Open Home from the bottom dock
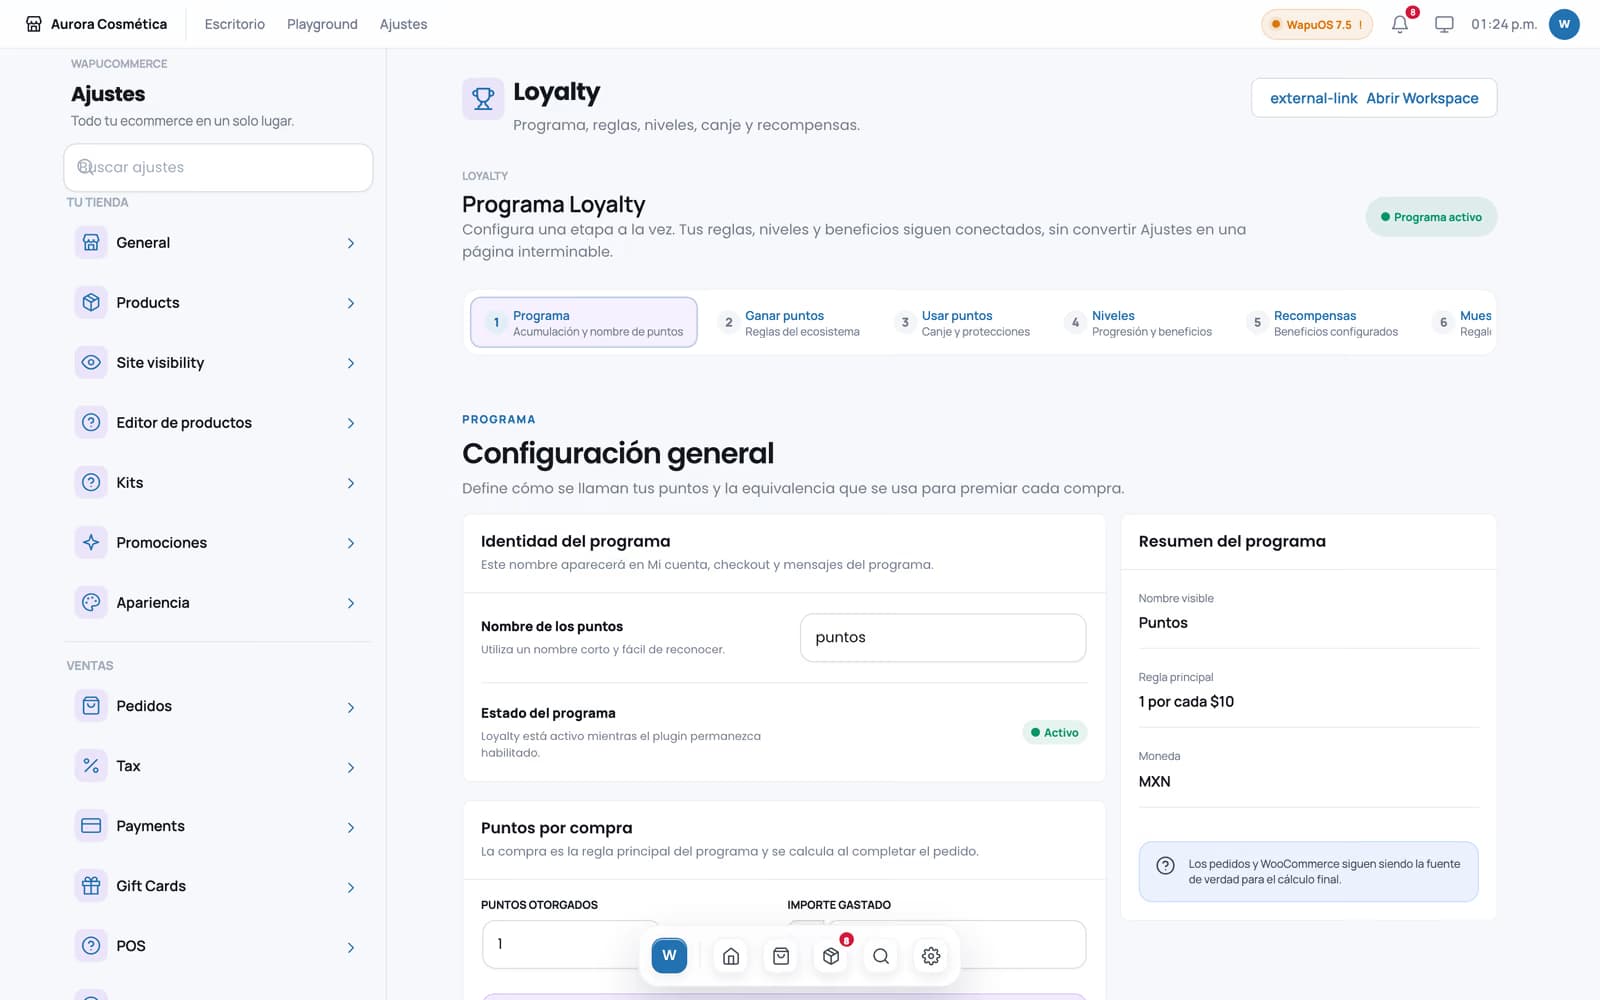The image size is (1600, 1000). coord(731,956)
